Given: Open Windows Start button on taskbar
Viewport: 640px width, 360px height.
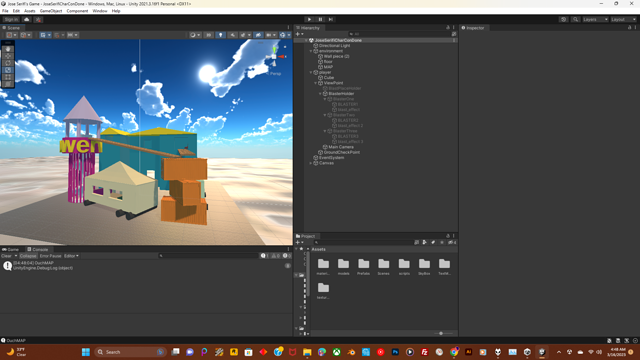Looking at the screenshot, I should [x=86, y=352].
